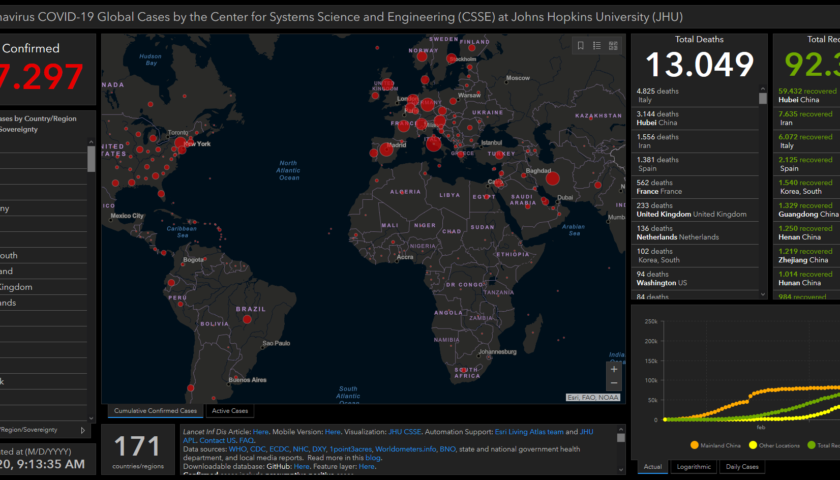Zoom in on the map with plus
Image resolution: width=840 pixels, height=480 pixels.
coord(614,369)
